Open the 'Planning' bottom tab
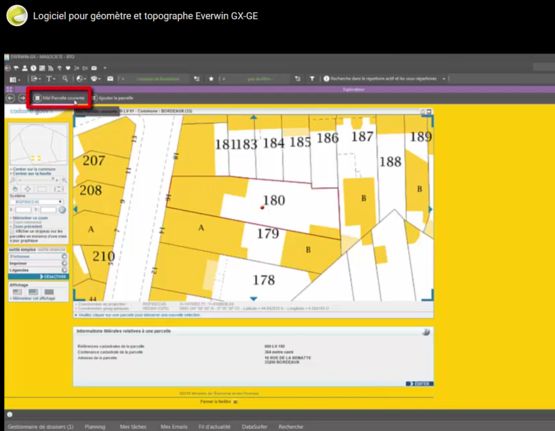 (95, 427)
